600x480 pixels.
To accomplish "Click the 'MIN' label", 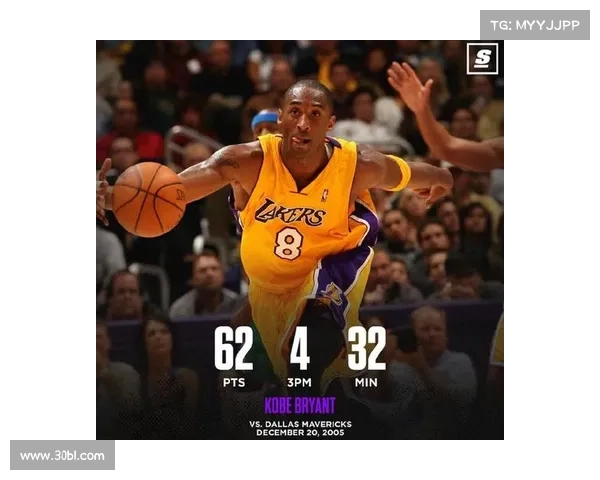I will pos(366,382).
